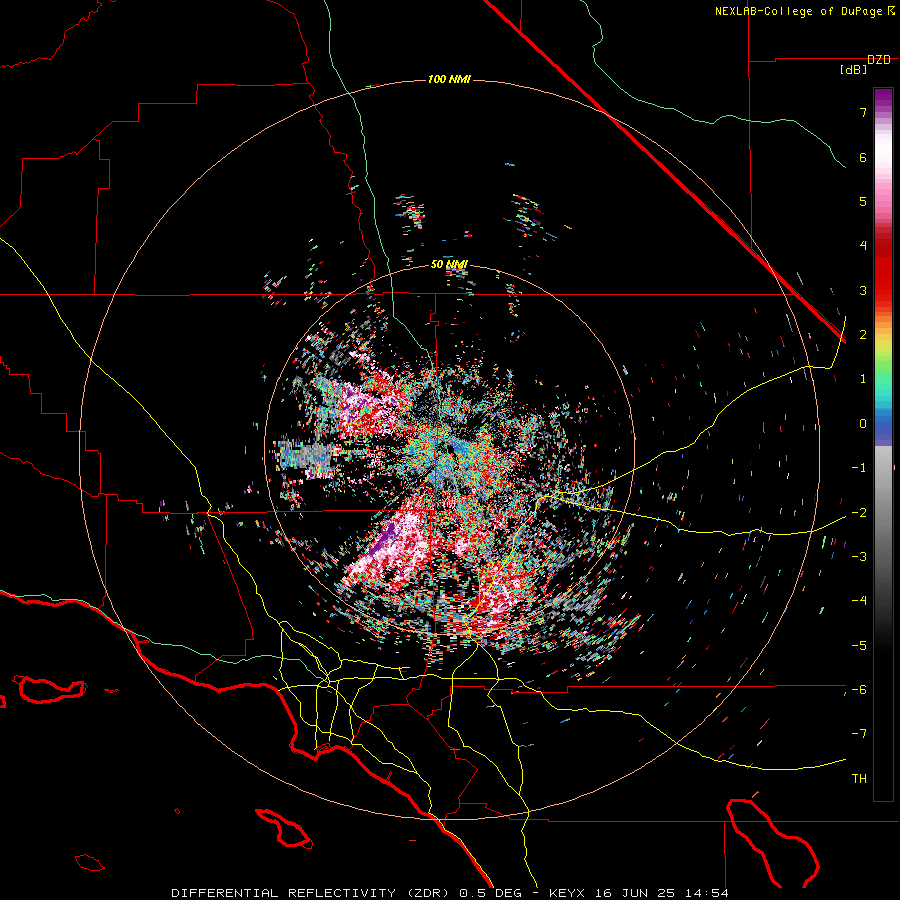Click the 5 value on the dB scale
The height and width of the screenshot is (900, 900).
pos(863,201)
